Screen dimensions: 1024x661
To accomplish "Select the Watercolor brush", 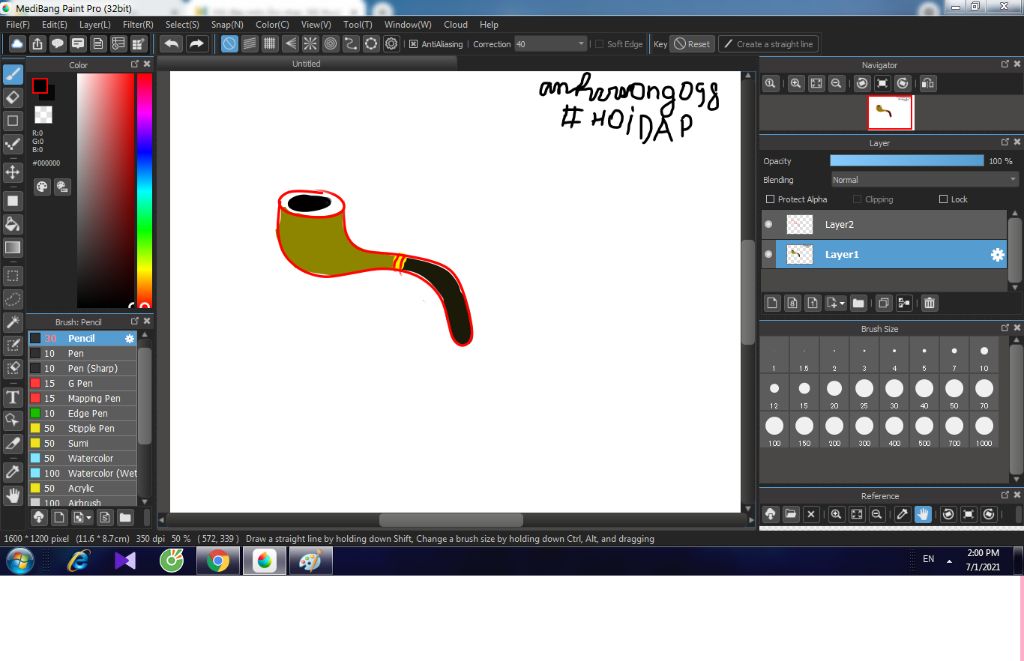I will pyautogui.click(x=83, y=459).
